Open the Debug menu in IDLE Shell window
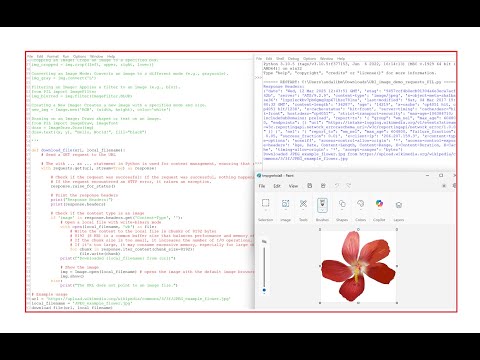The width and height of the screenshot is (480, 360). coord(293,59)
